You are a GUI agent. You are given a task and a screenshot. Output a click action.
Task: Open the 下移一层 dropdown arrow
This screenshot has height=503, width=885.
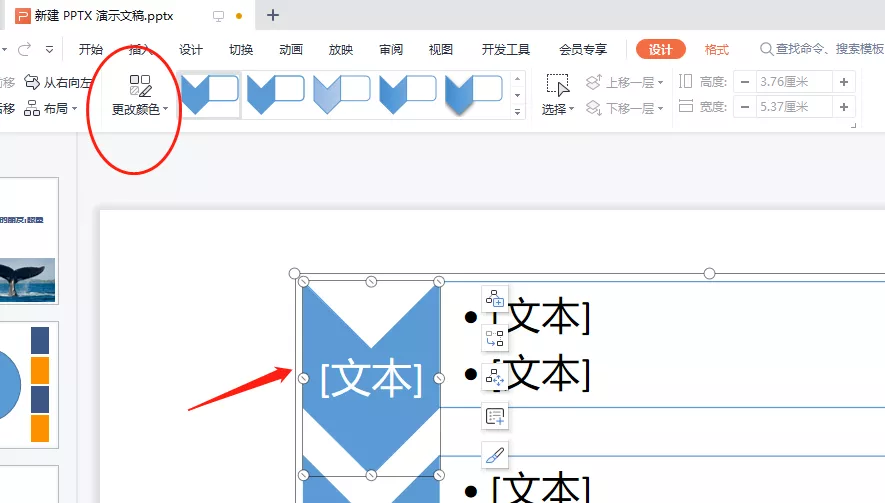tap(661, 108)
